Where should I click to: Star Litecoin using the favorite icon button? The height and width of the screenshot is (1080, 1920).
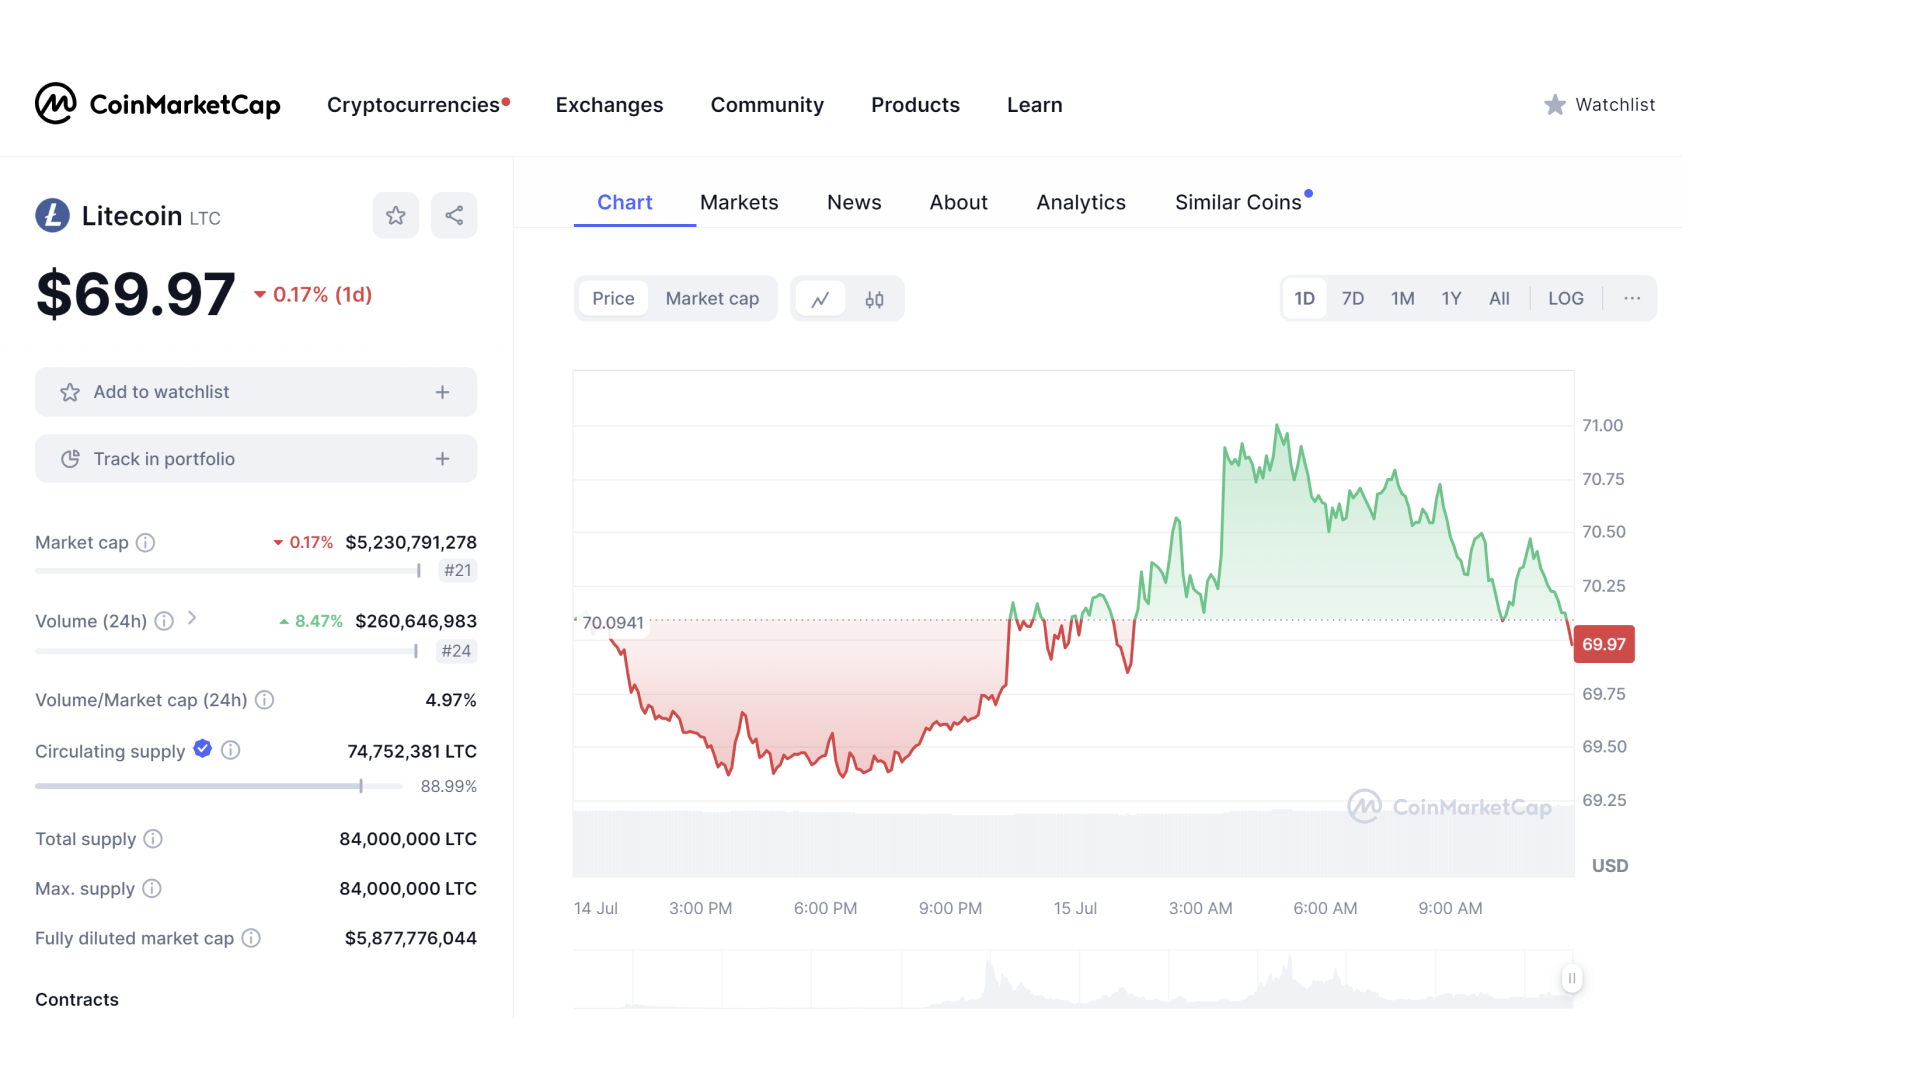[396, 215]
